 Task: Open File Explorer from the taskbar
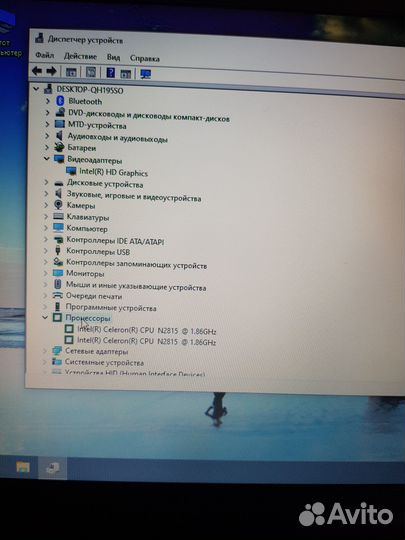pos(23,467)
